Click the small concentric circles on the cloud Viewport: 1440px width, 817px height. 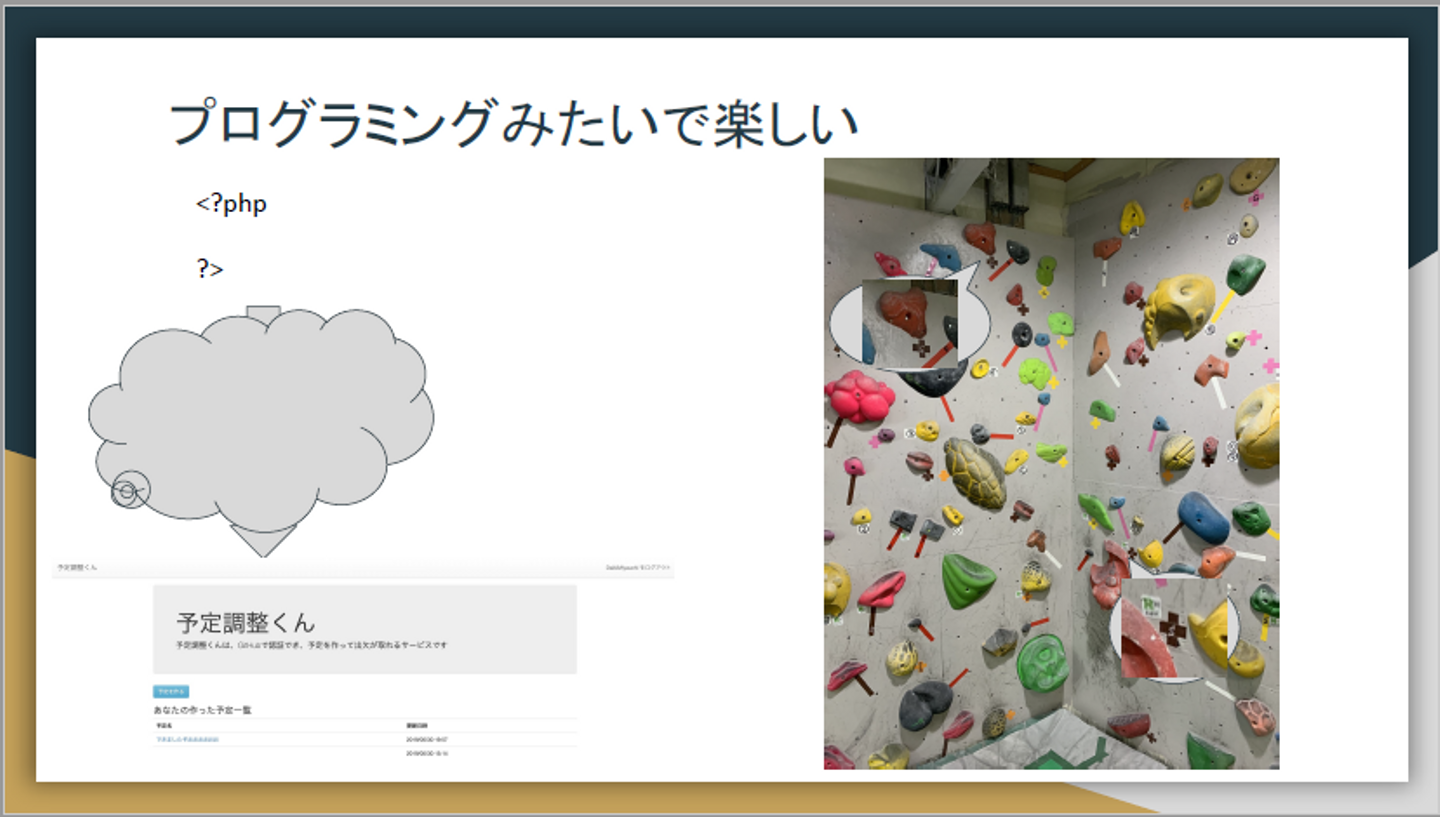click(128, 490)
